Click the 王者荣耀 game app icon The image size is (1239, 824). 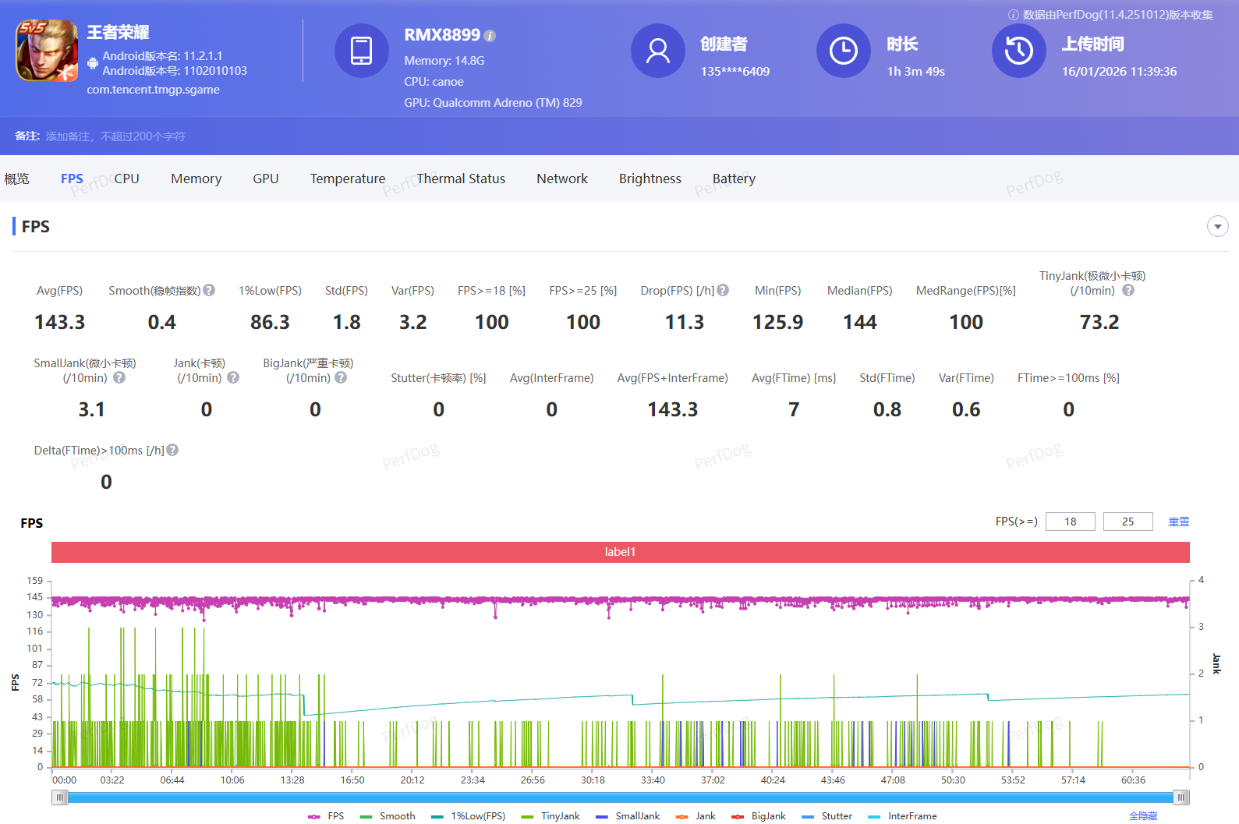click(x=46, y=50)
